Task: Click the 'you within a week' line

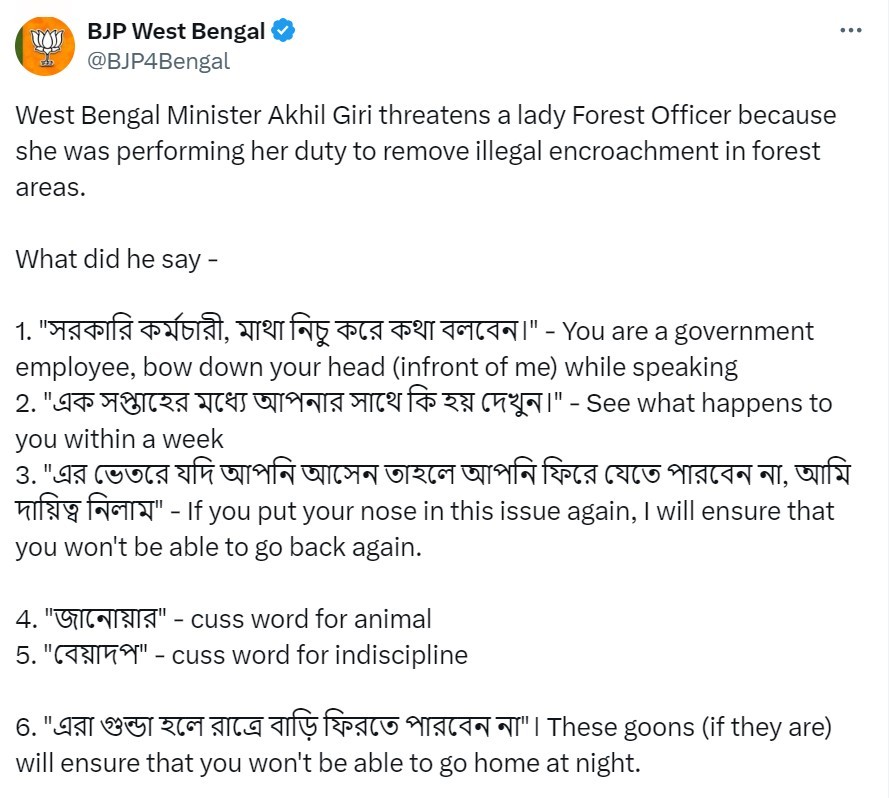Action: 120,440
